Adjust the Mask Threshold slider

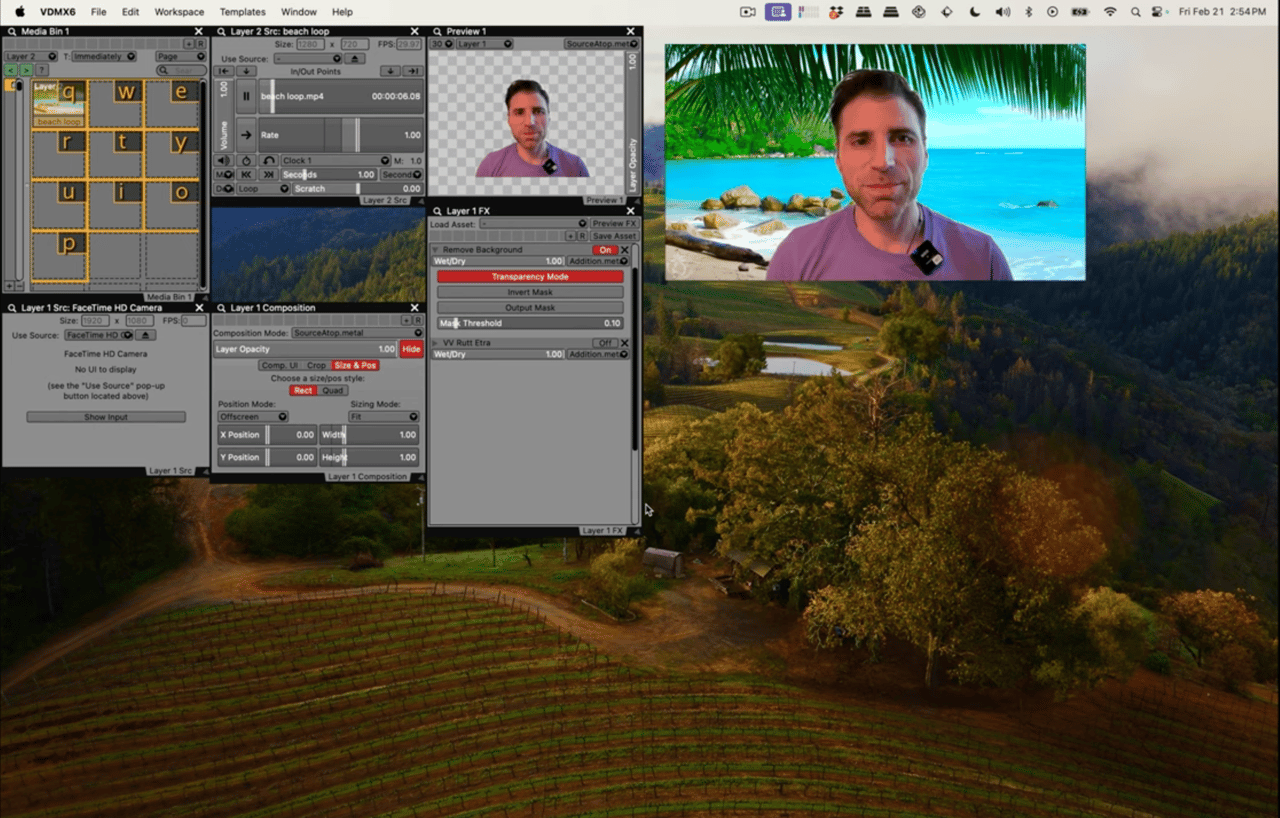pyautogui.click(x=530, y=323)
